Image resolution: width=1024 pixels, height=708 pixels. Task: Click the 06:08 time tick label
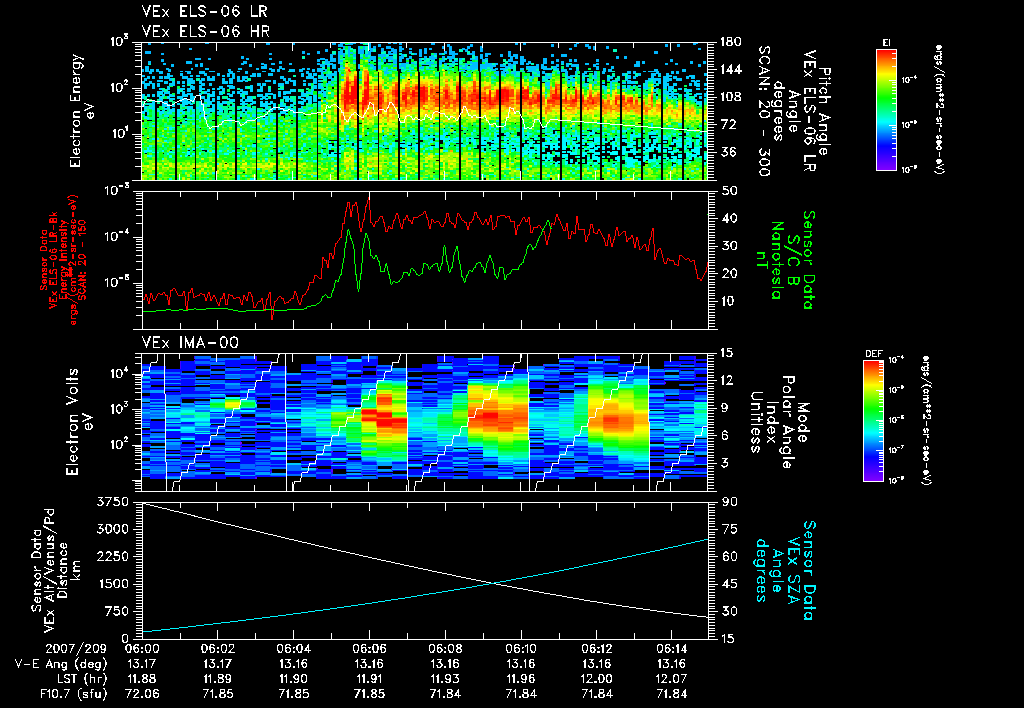tap(445, 649)
